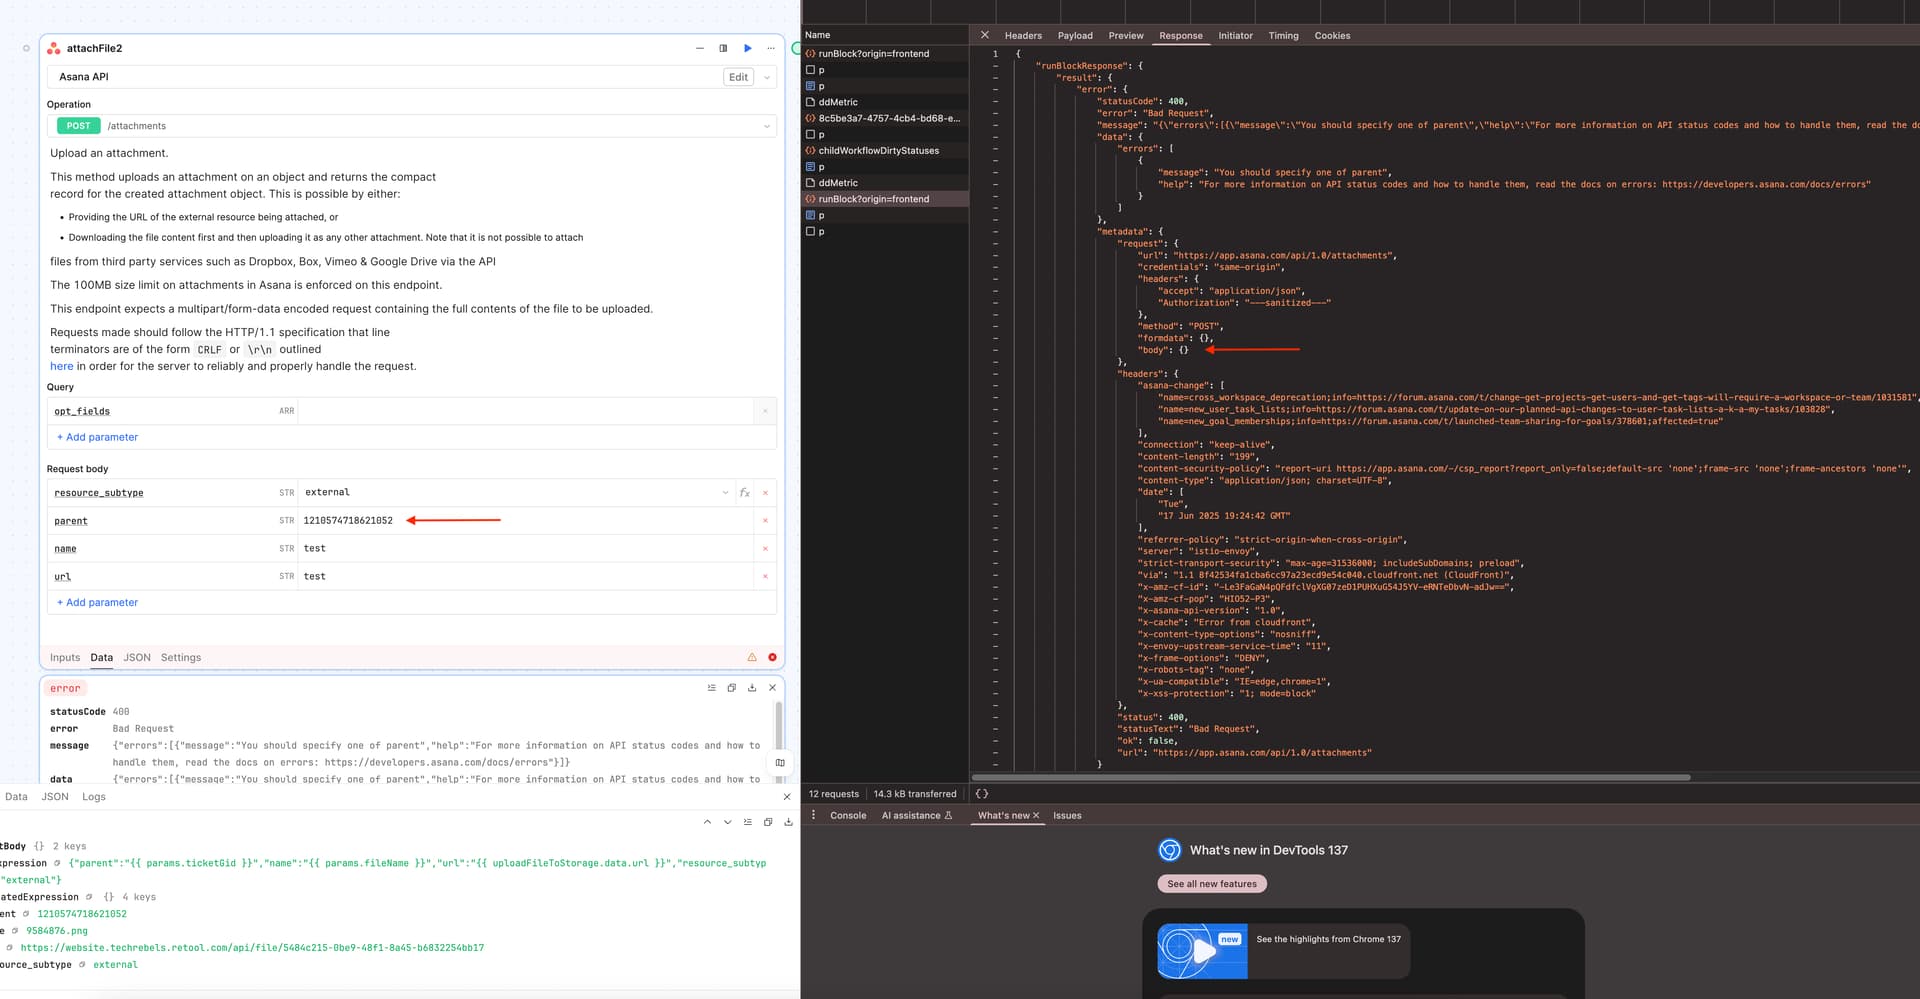The width and height of the screenshot is (1920, 999).
Task: Collapse the "runBlockResponse" JSON line
Action: tap(995, 66)
